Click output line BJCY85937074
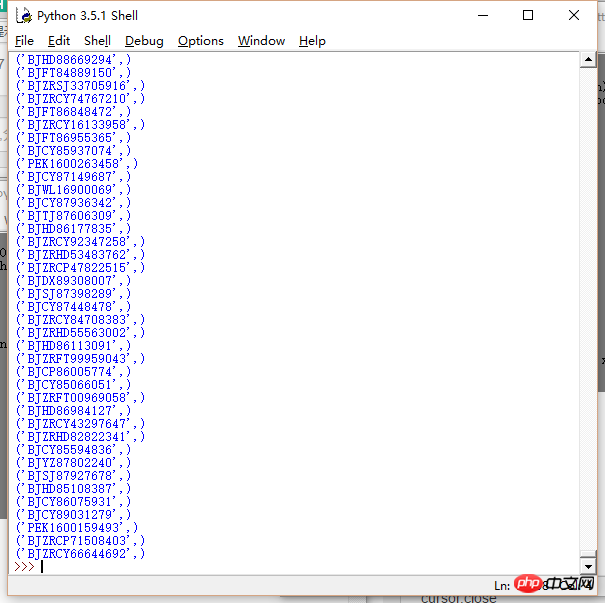The height and width of the screenshot is (603, 605). click(x=73, y=151)
